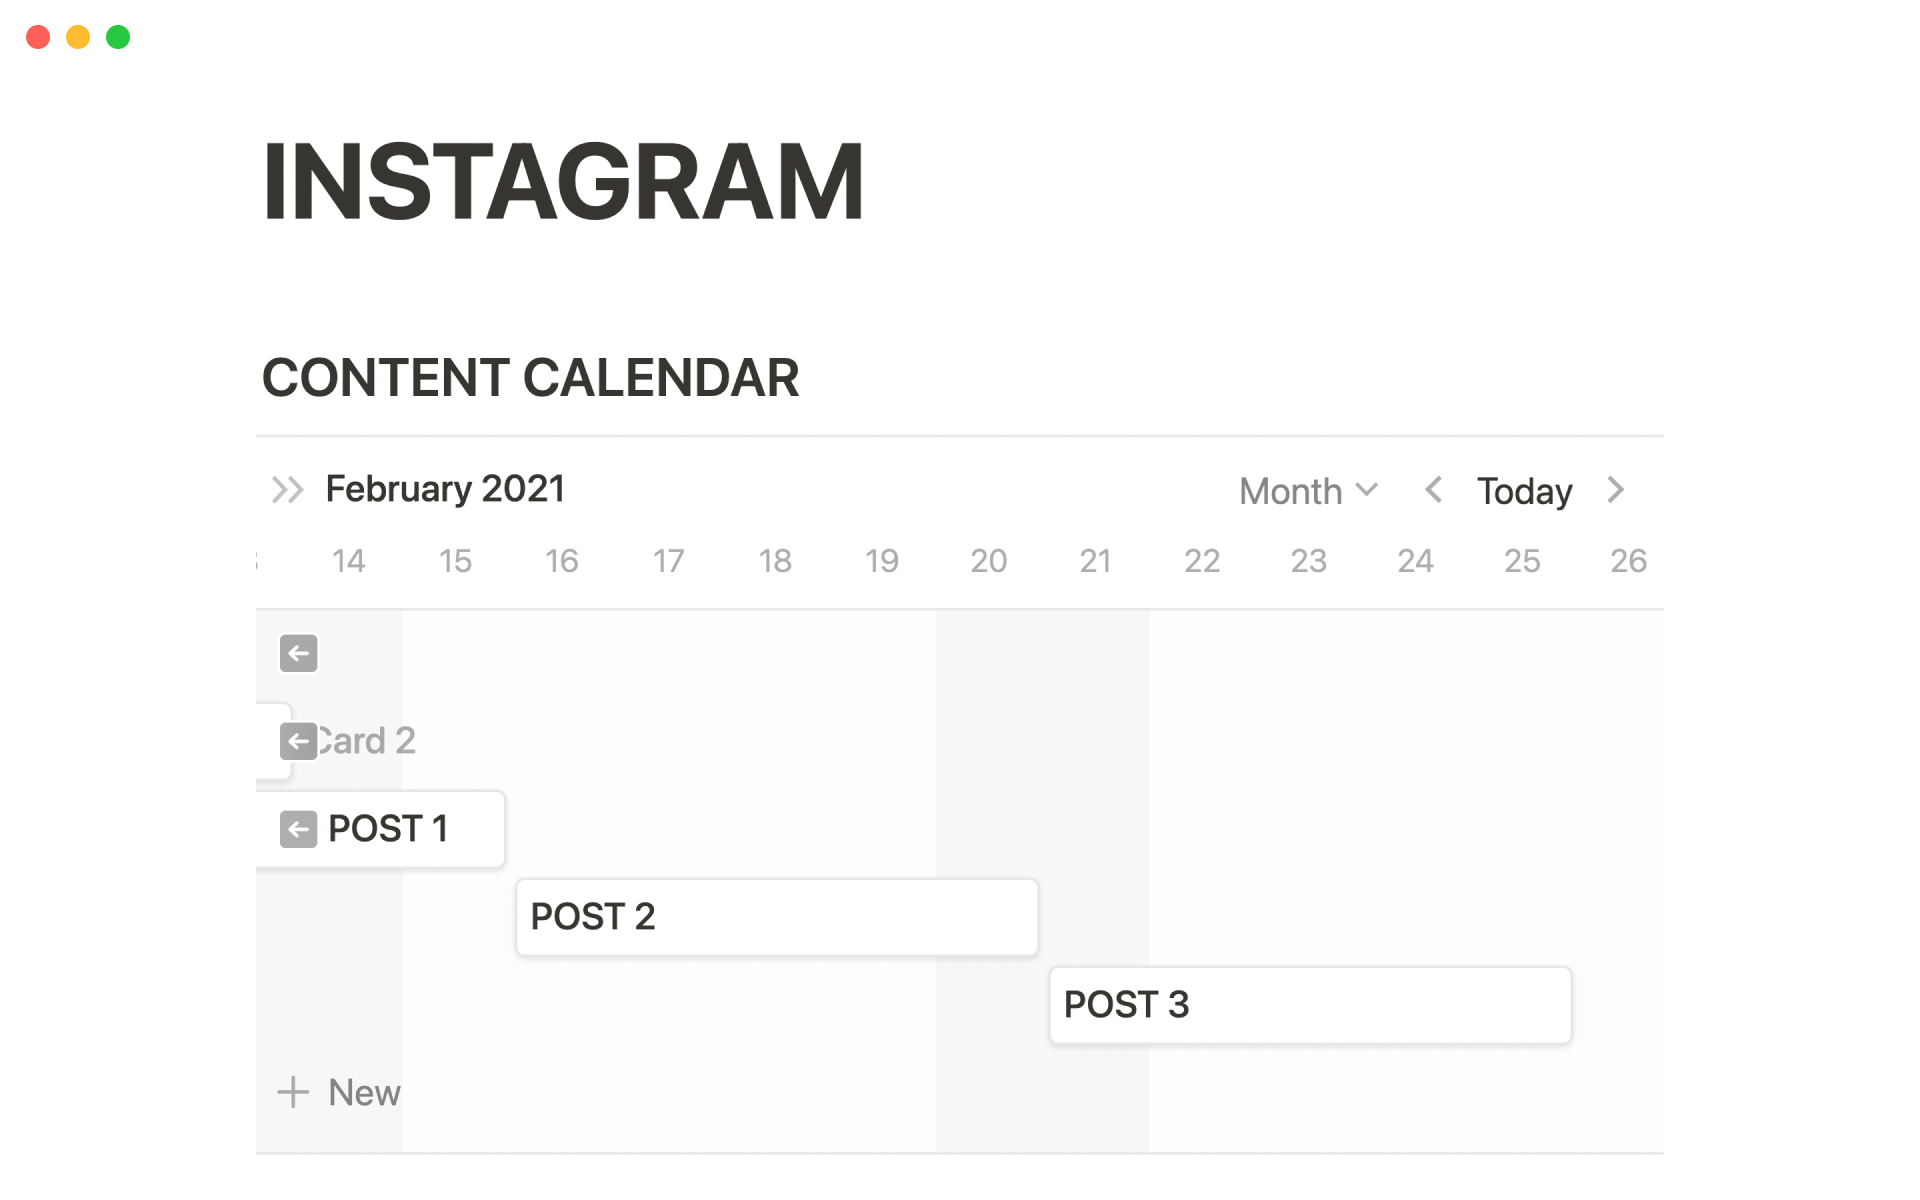Go to the previous period with the left chevron
This screenshot has height=1200, width=1920.
coord(1433,490)
